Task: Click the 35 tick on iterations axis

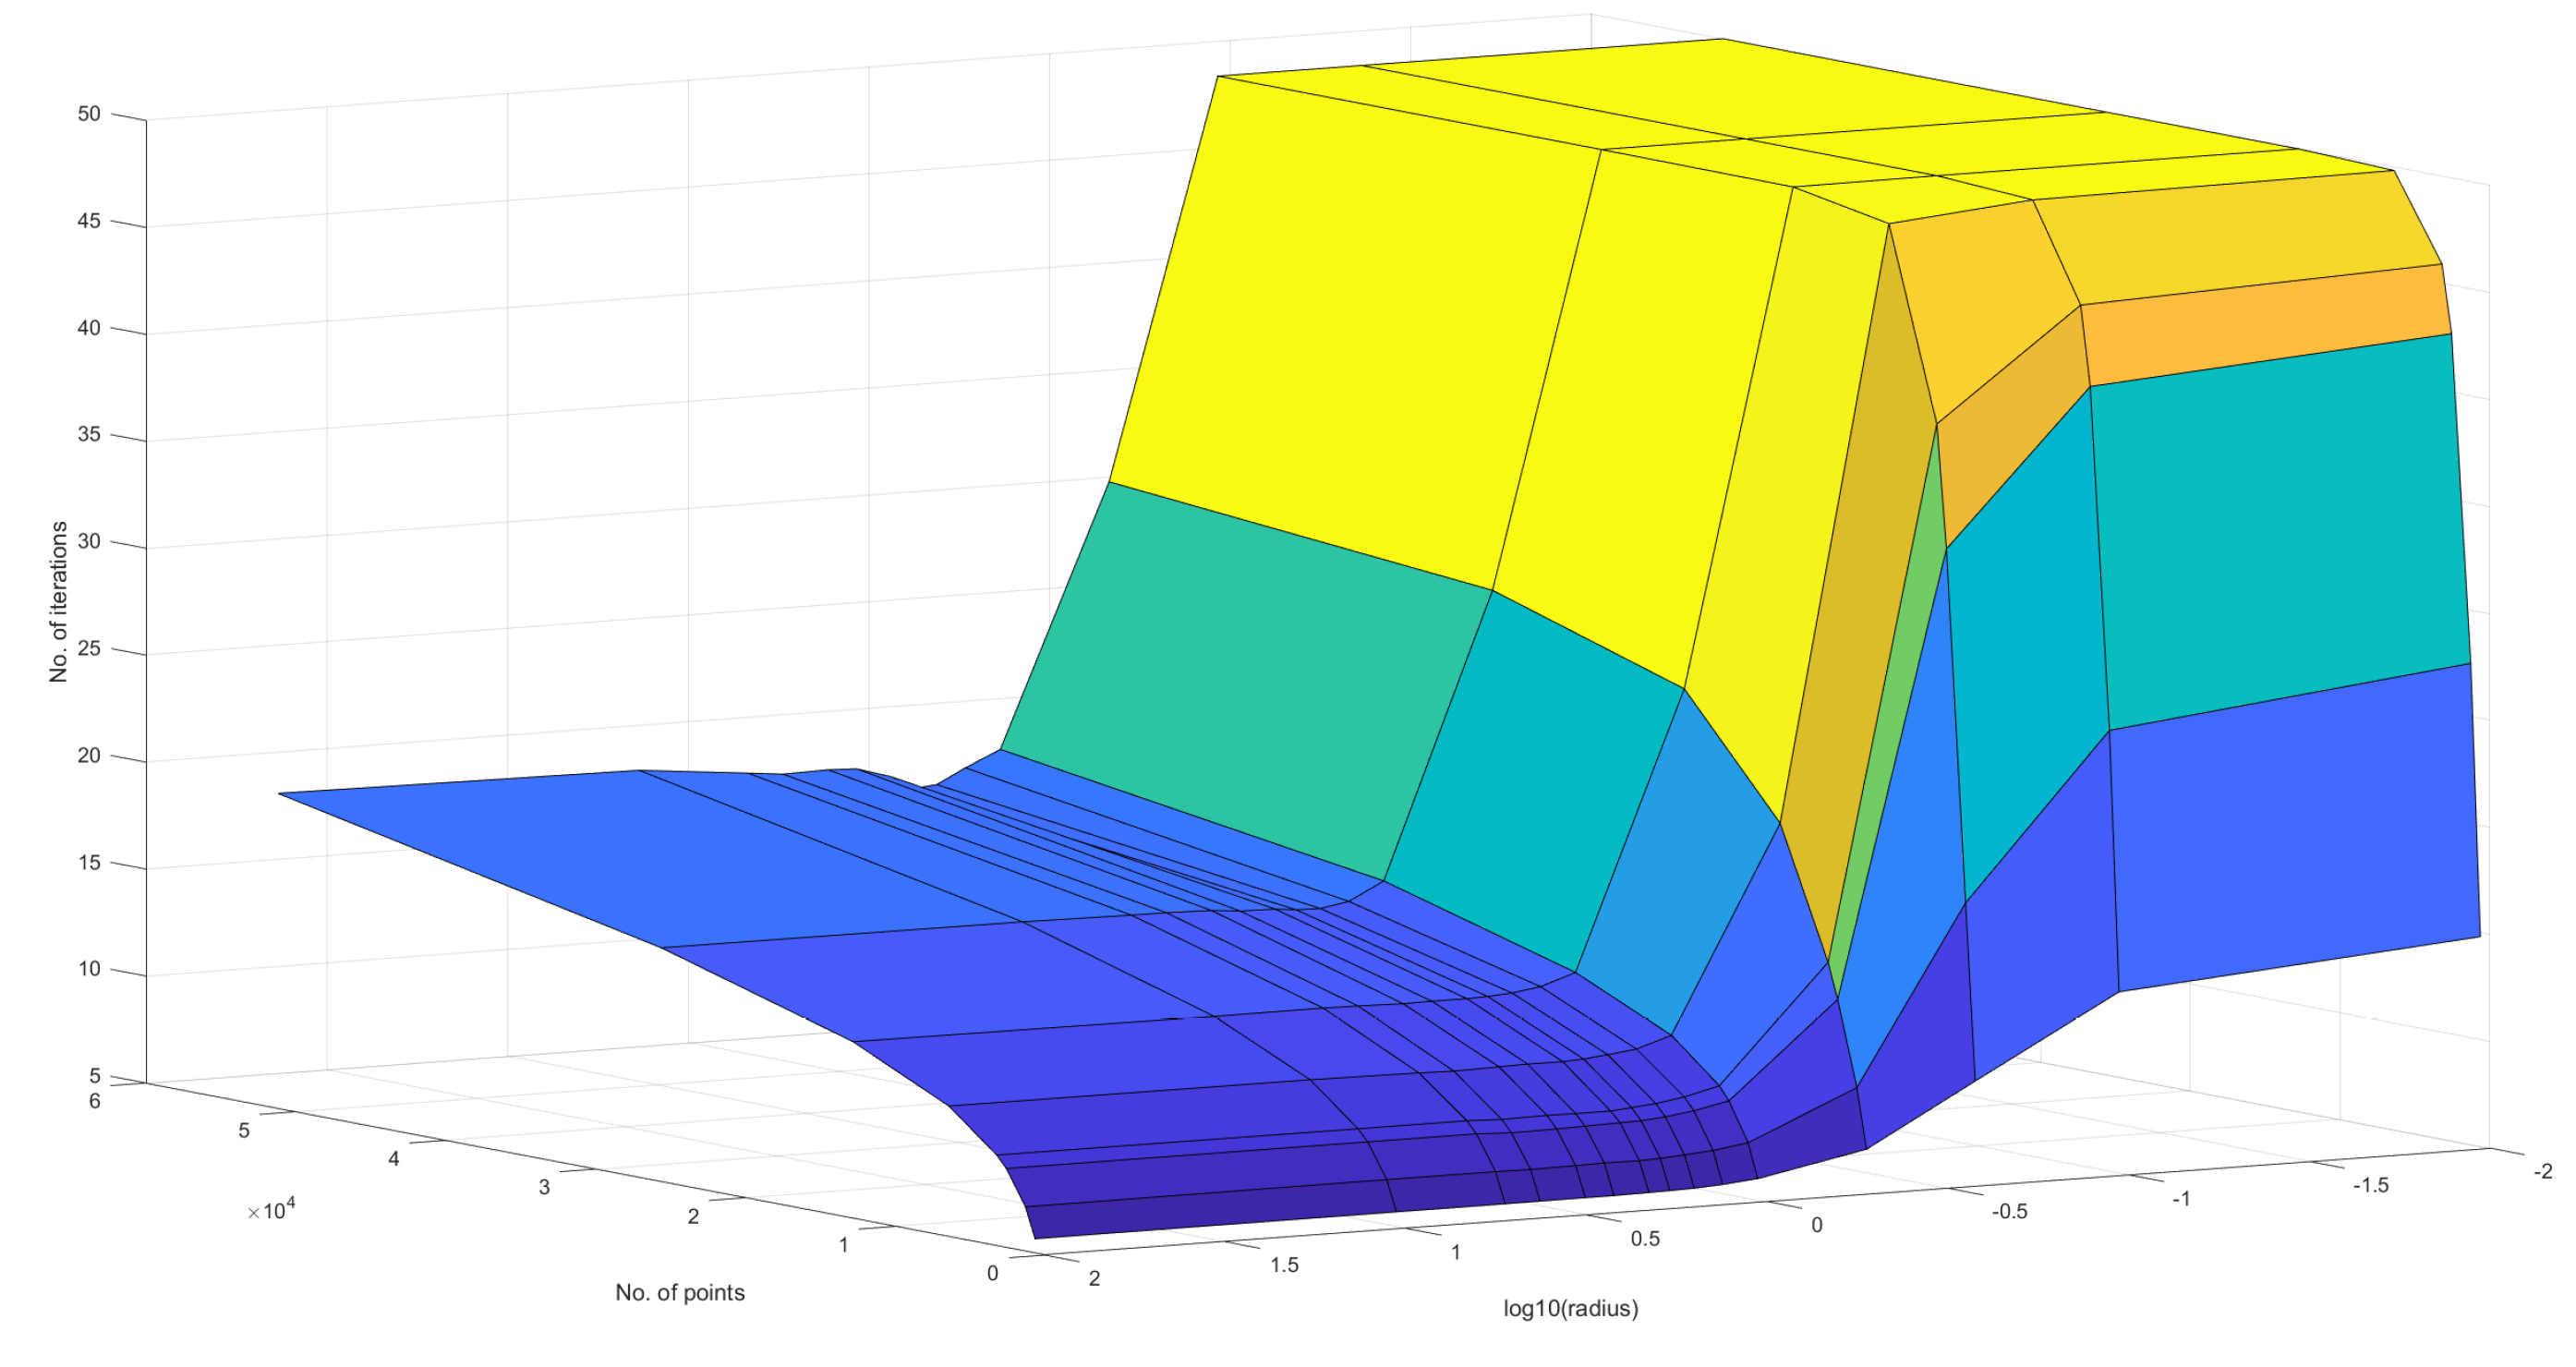Action: coord(89,435)
